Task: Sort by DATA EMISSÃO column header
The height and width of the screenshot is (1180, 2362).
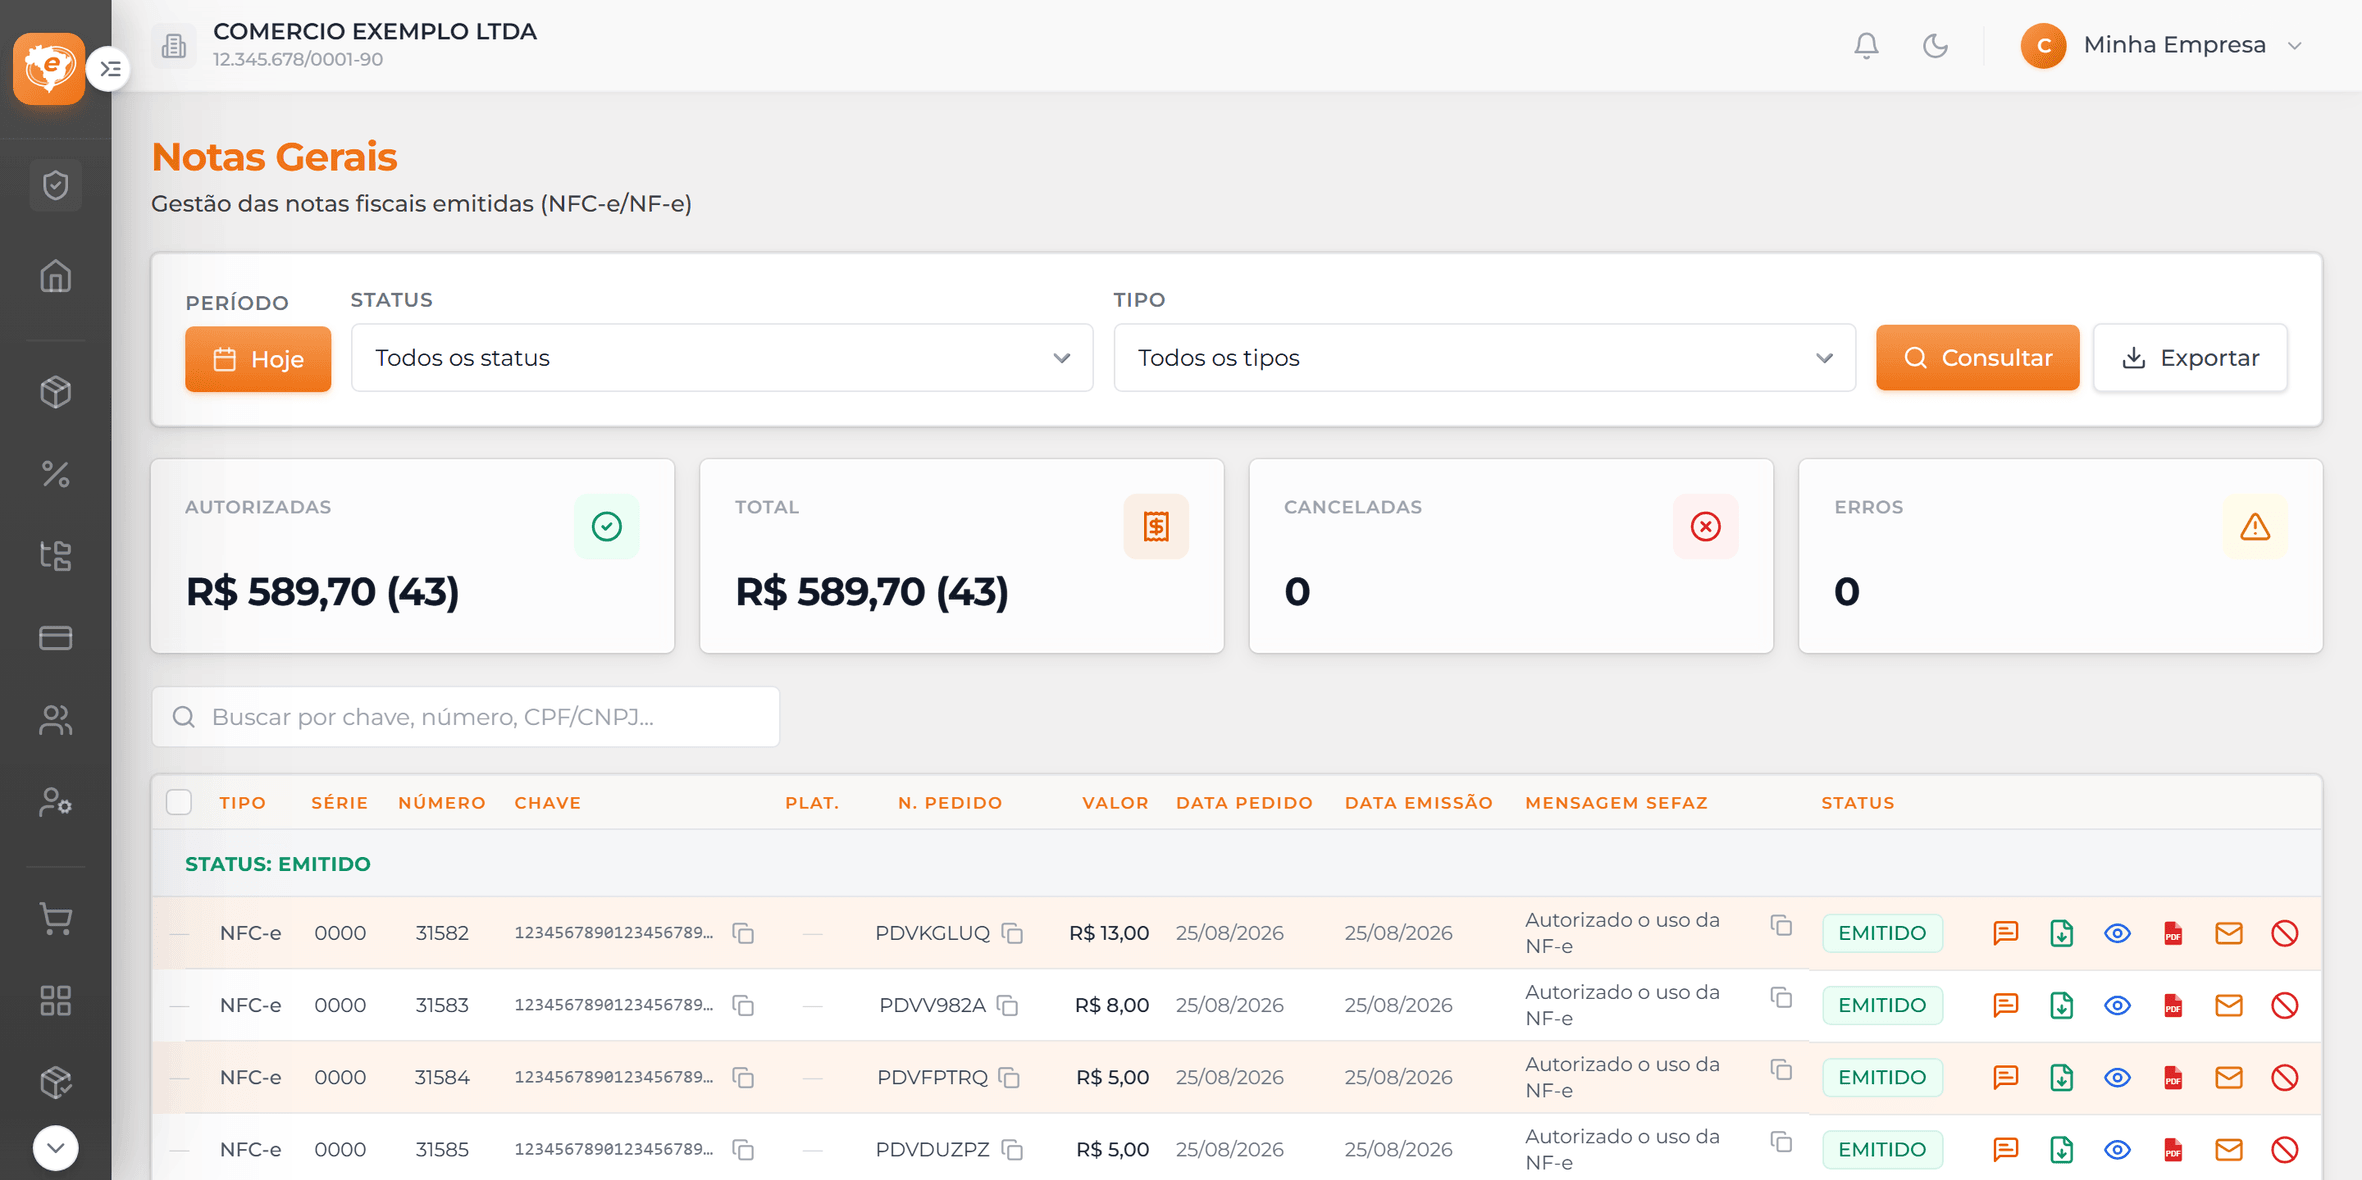Action: pos(1418,803)
